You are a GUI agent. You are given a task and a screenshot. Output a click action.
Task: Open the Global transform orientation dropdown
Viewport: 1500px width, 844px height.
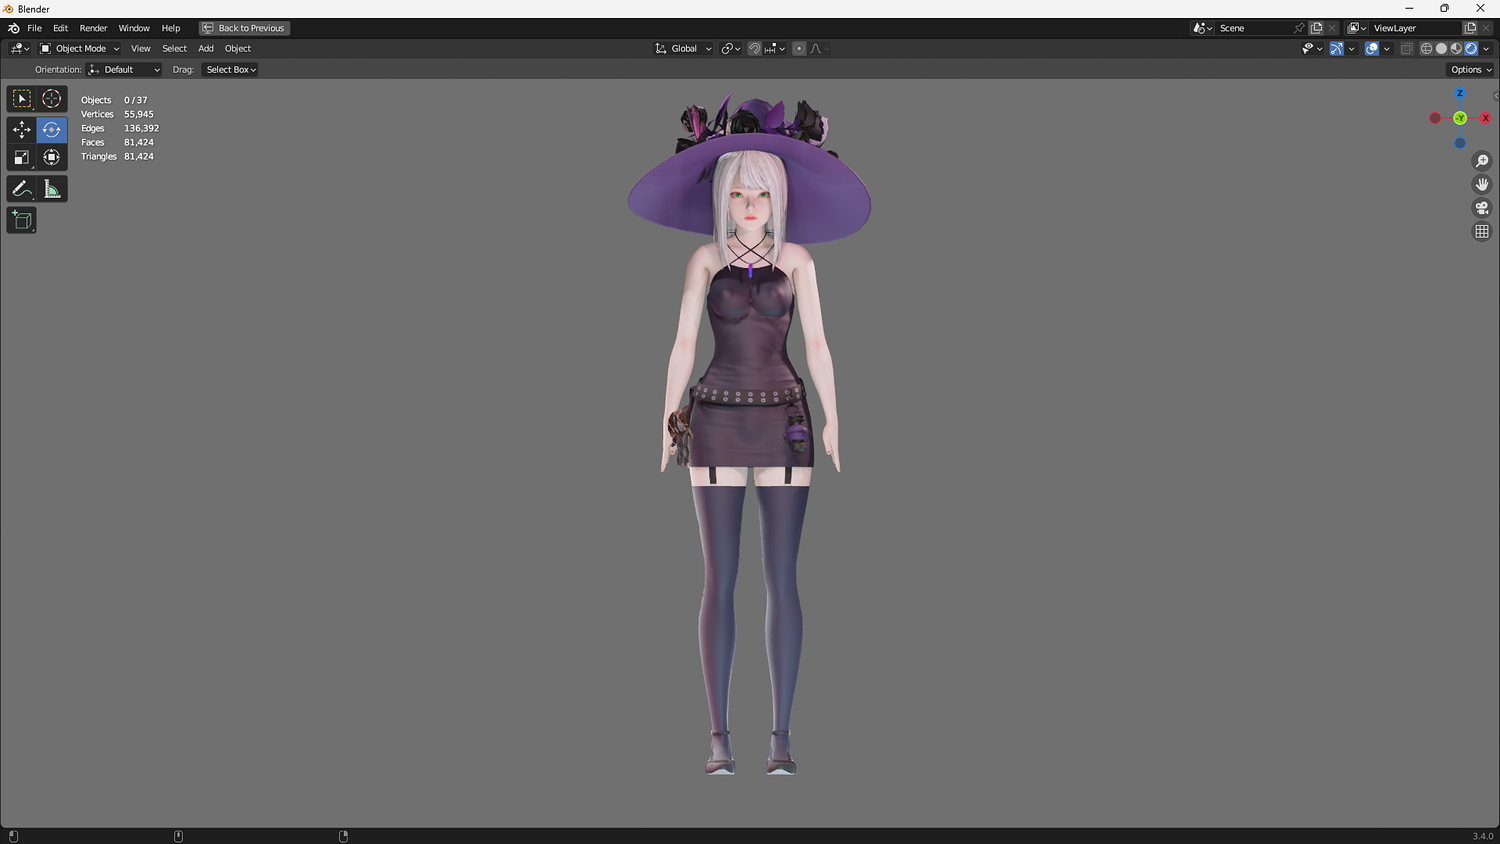[684, 48]
